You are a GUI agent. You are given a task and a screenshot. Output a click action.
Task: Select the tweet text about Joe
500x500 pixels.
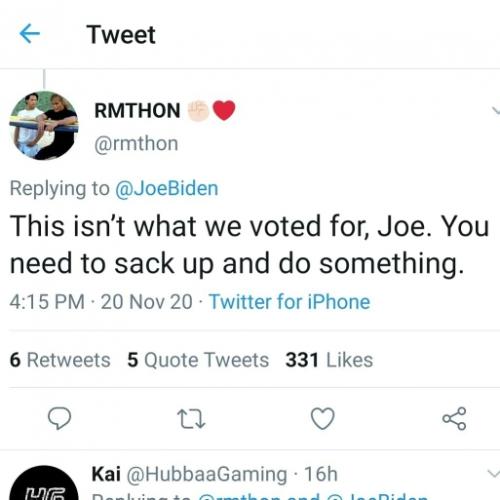point(249,245)
